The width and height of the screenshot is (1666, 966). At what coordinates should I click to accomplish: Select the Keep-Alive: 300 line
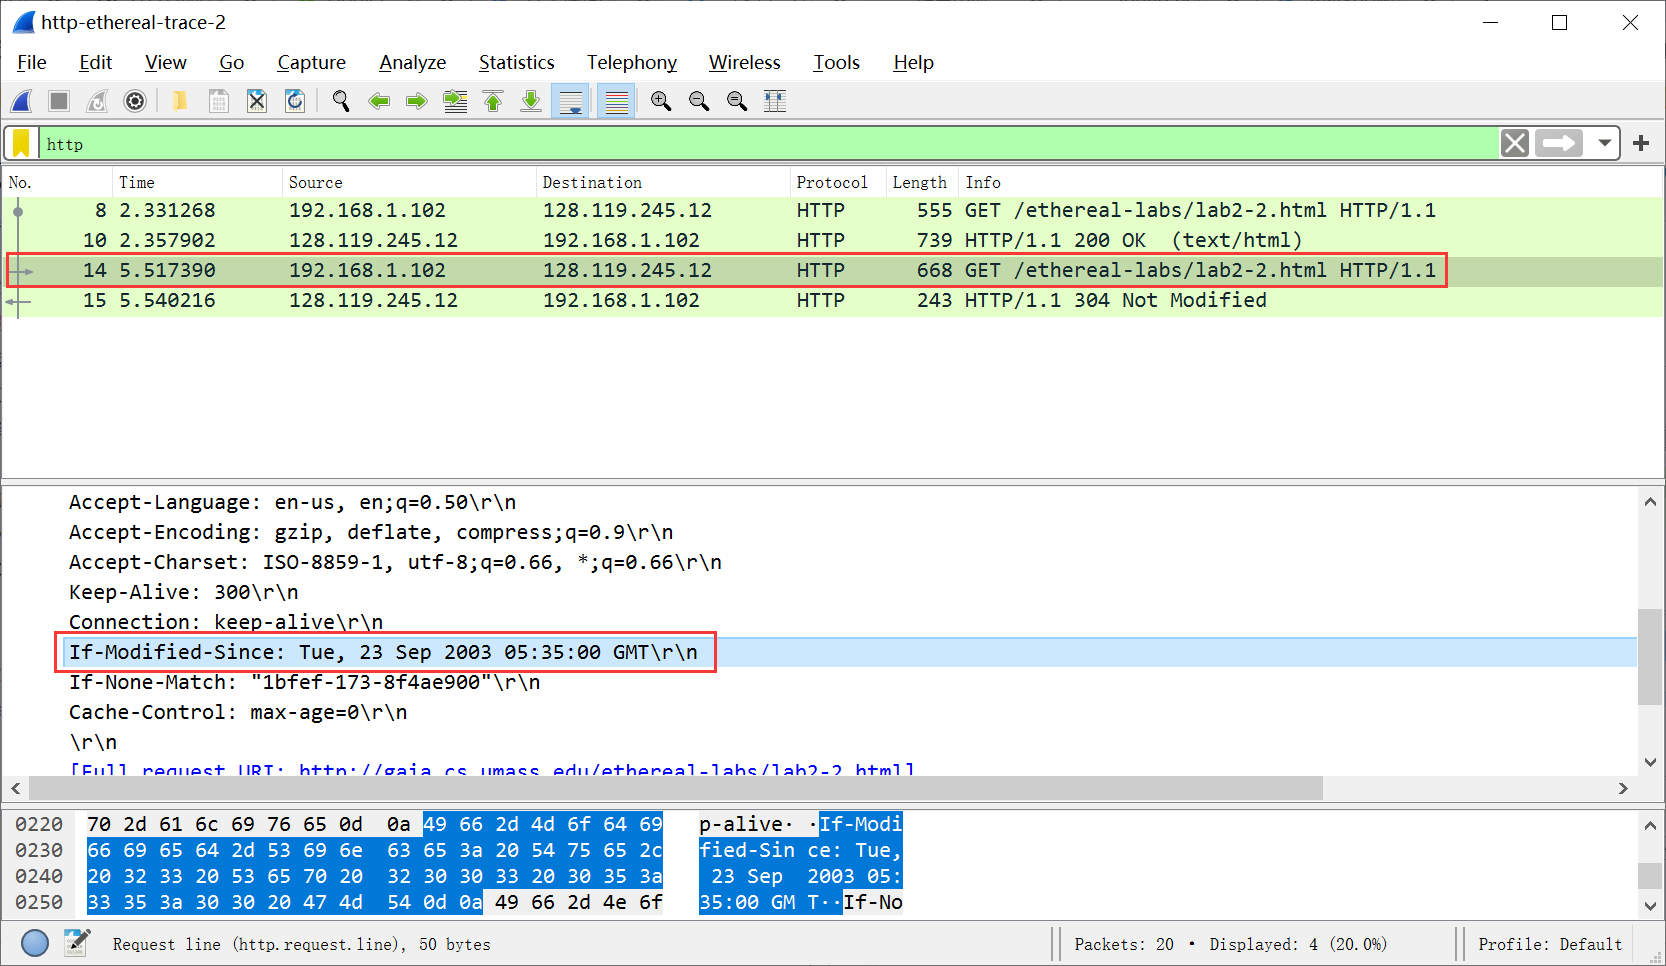pyautogui.click(x=183, y=592)
